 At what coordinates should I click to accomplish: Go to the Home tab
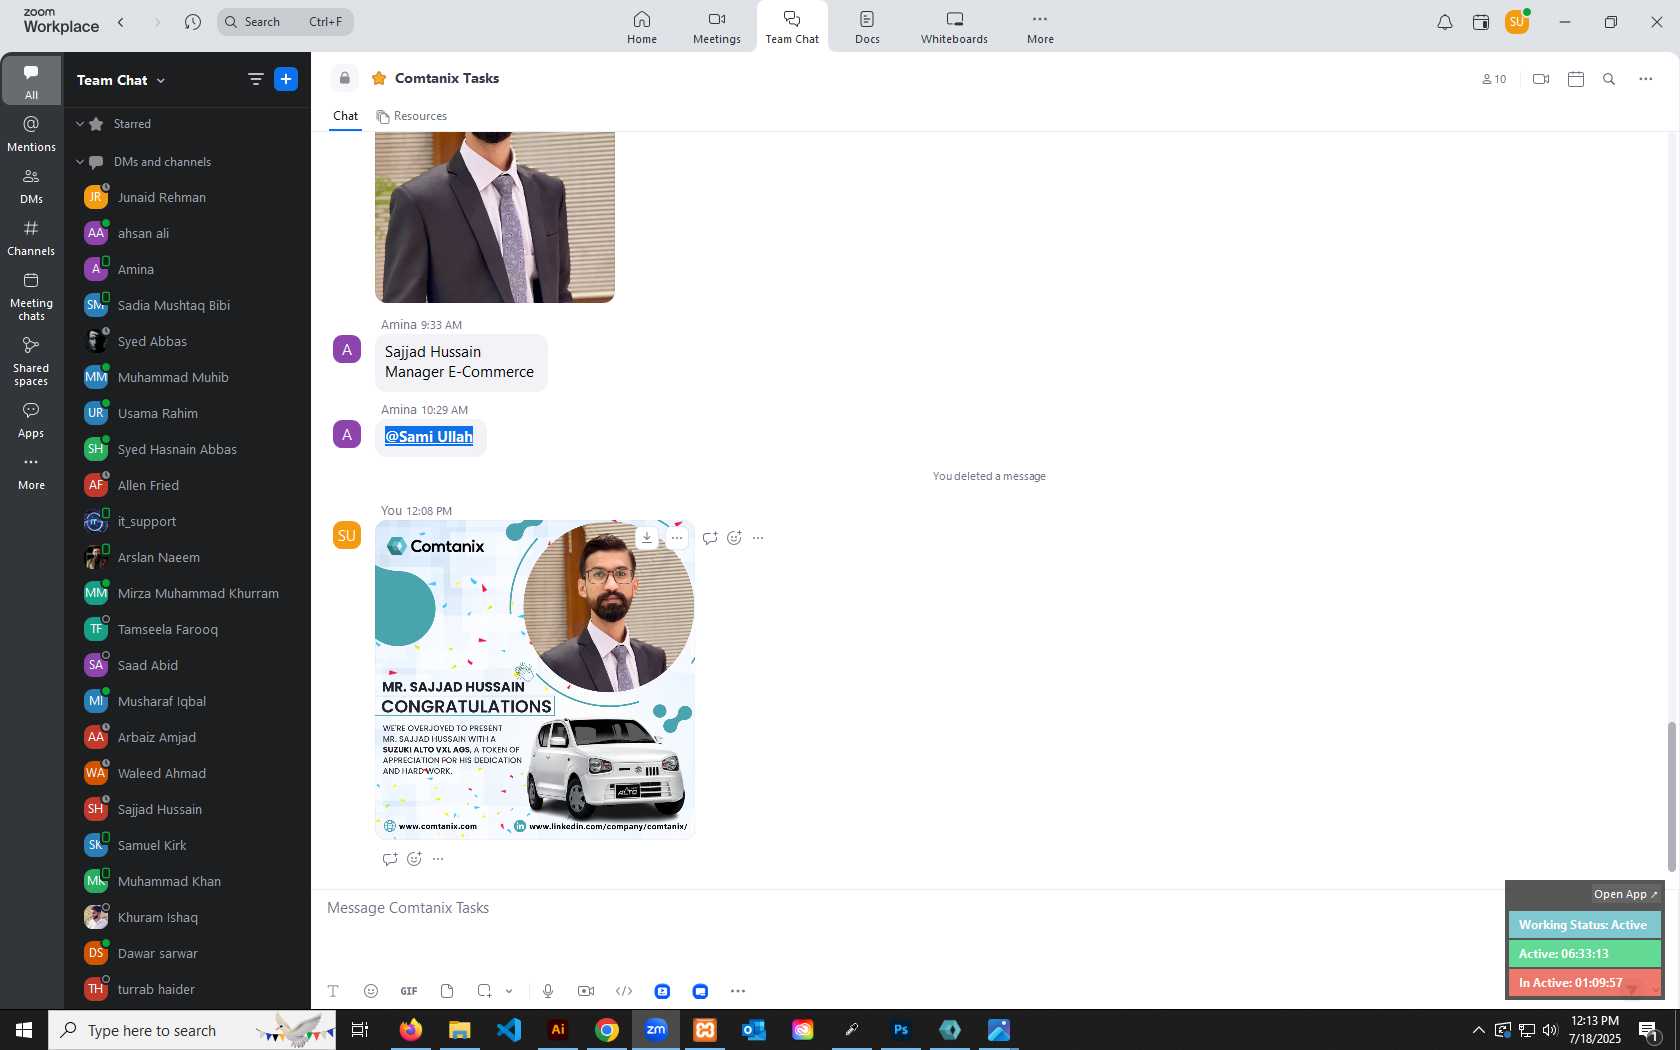tap(642, 27)
